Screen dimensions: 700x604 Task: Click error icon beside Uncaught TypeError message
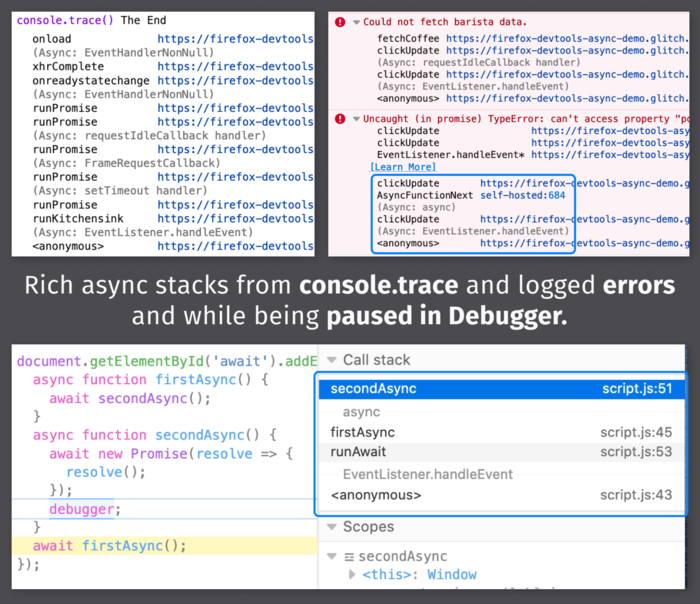tap(341, 119)
